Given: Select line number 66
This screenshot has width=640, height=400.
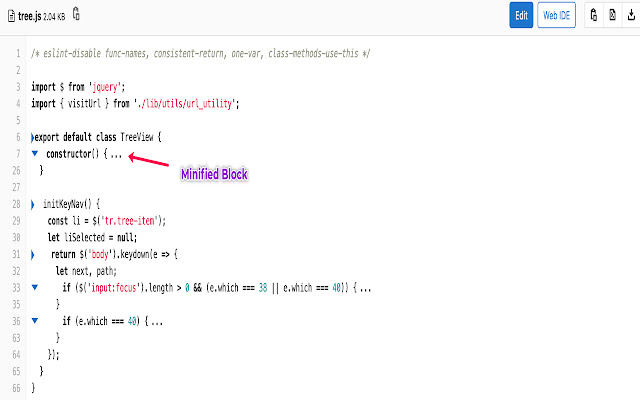Looking at the screenshot, I should click(x=16, y=388).
